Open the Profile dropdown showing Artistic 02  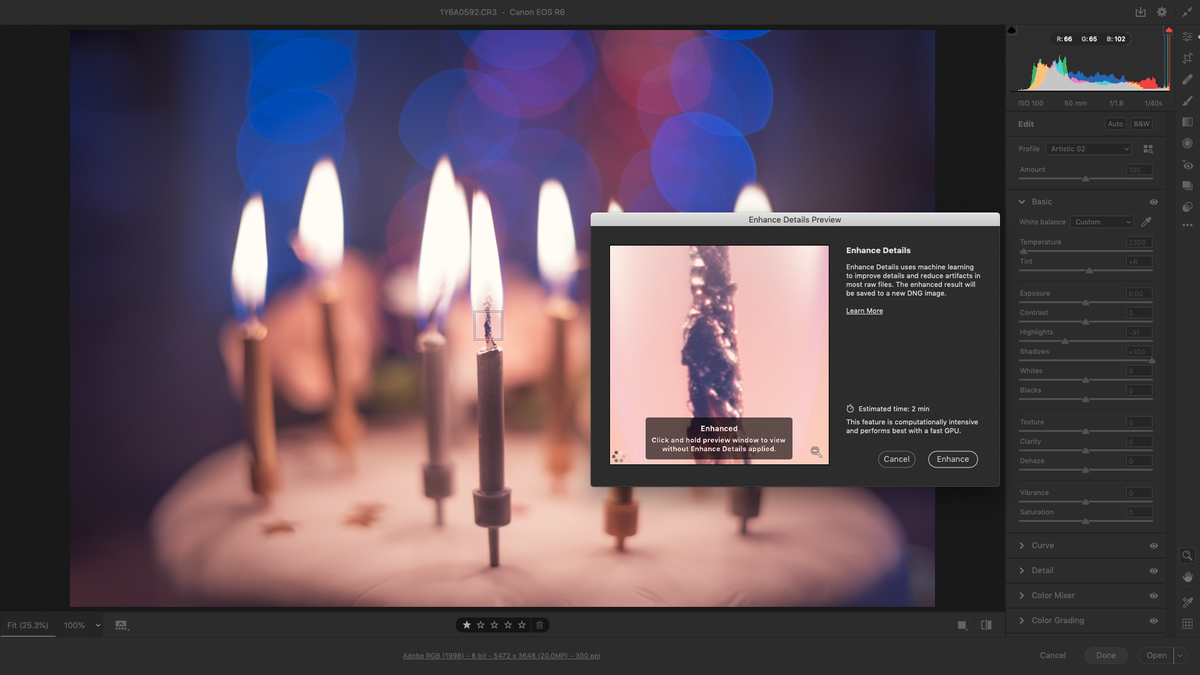coord(1090,148)
